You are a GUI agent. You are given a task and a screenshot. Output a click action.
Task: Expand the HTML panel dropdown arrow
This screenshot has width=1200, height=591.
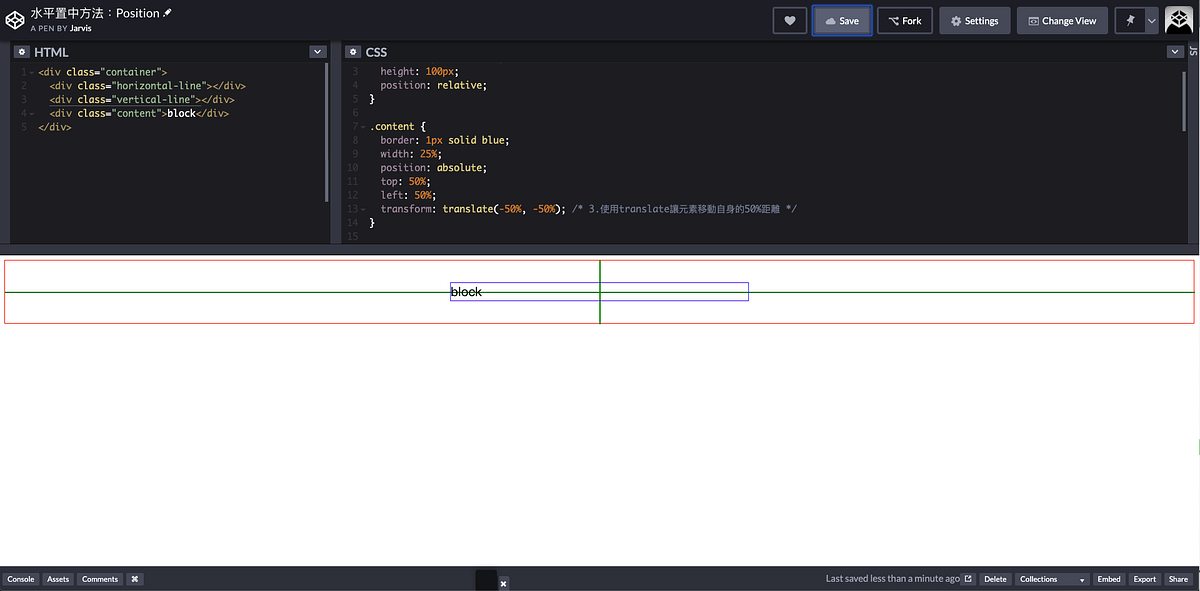click(318, 52)
